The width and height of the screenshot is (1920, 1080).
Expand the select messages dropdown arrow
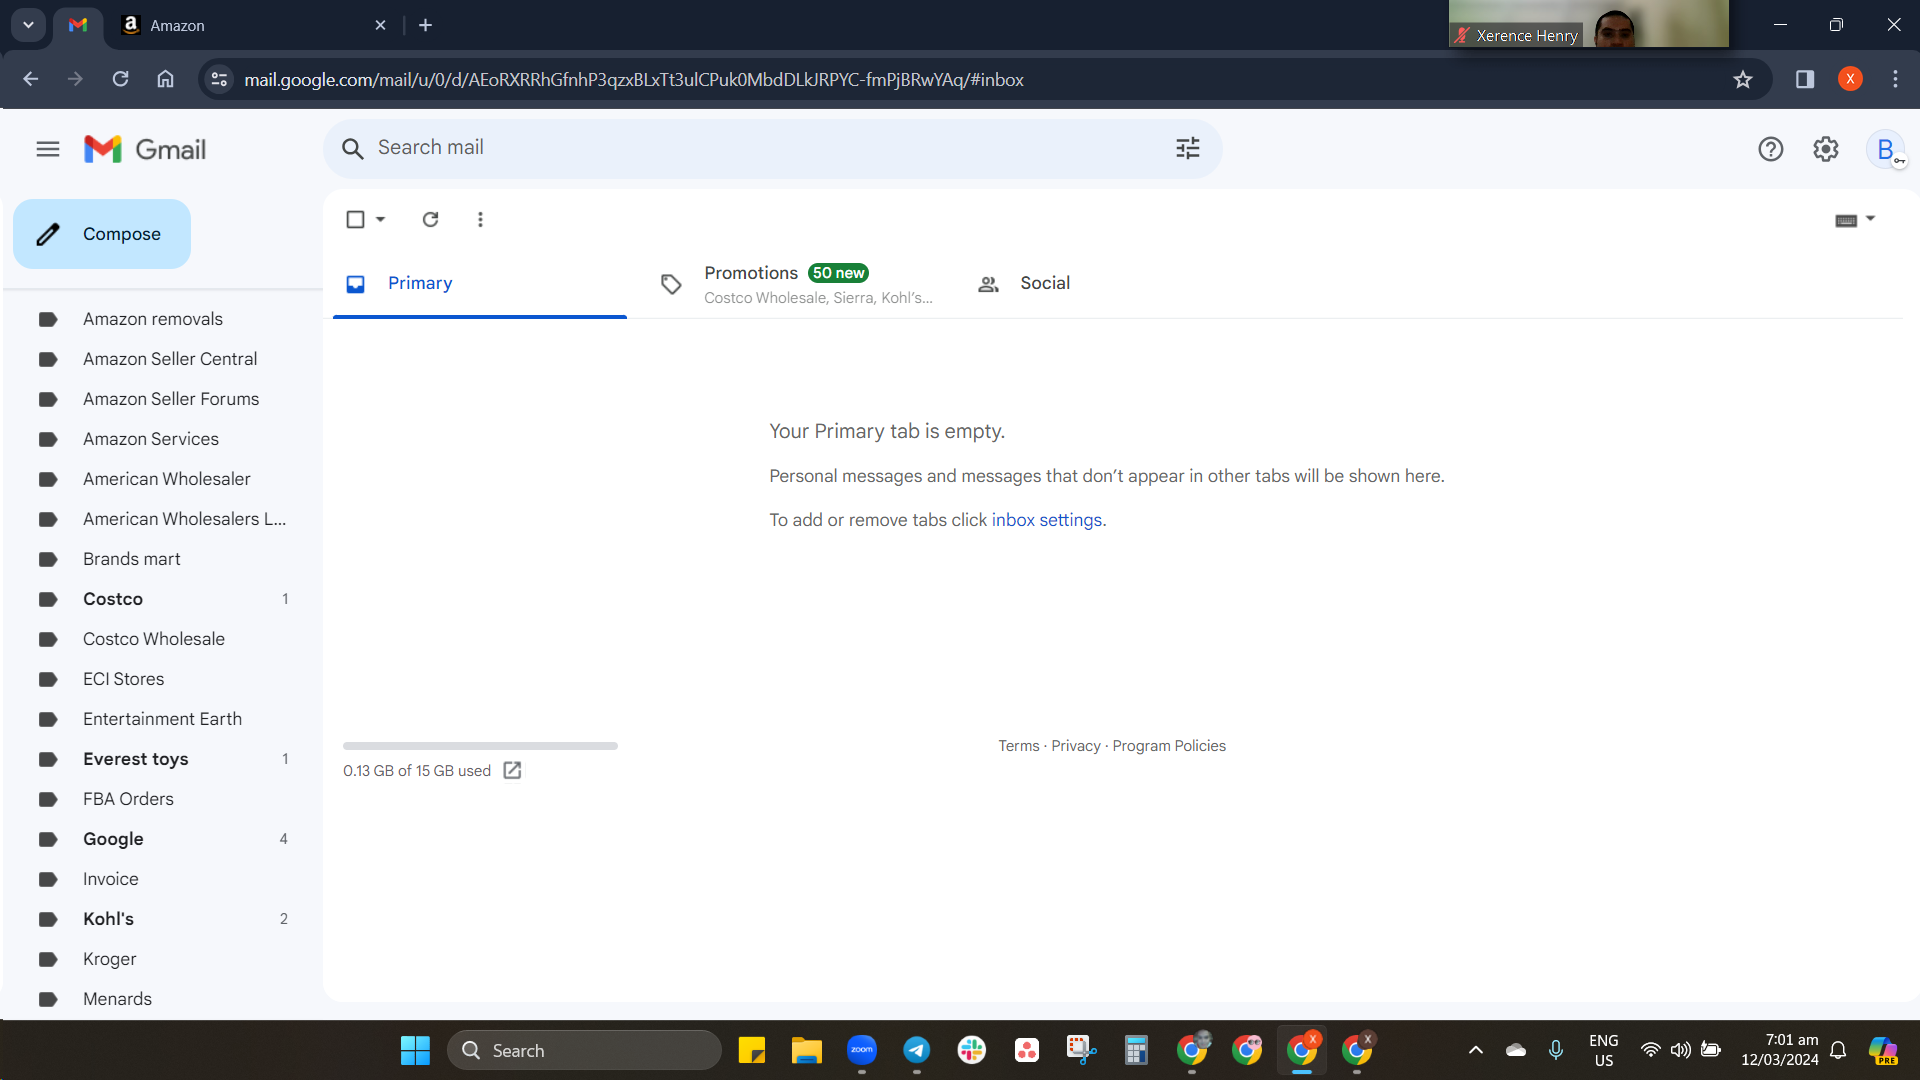pos(381,219)
